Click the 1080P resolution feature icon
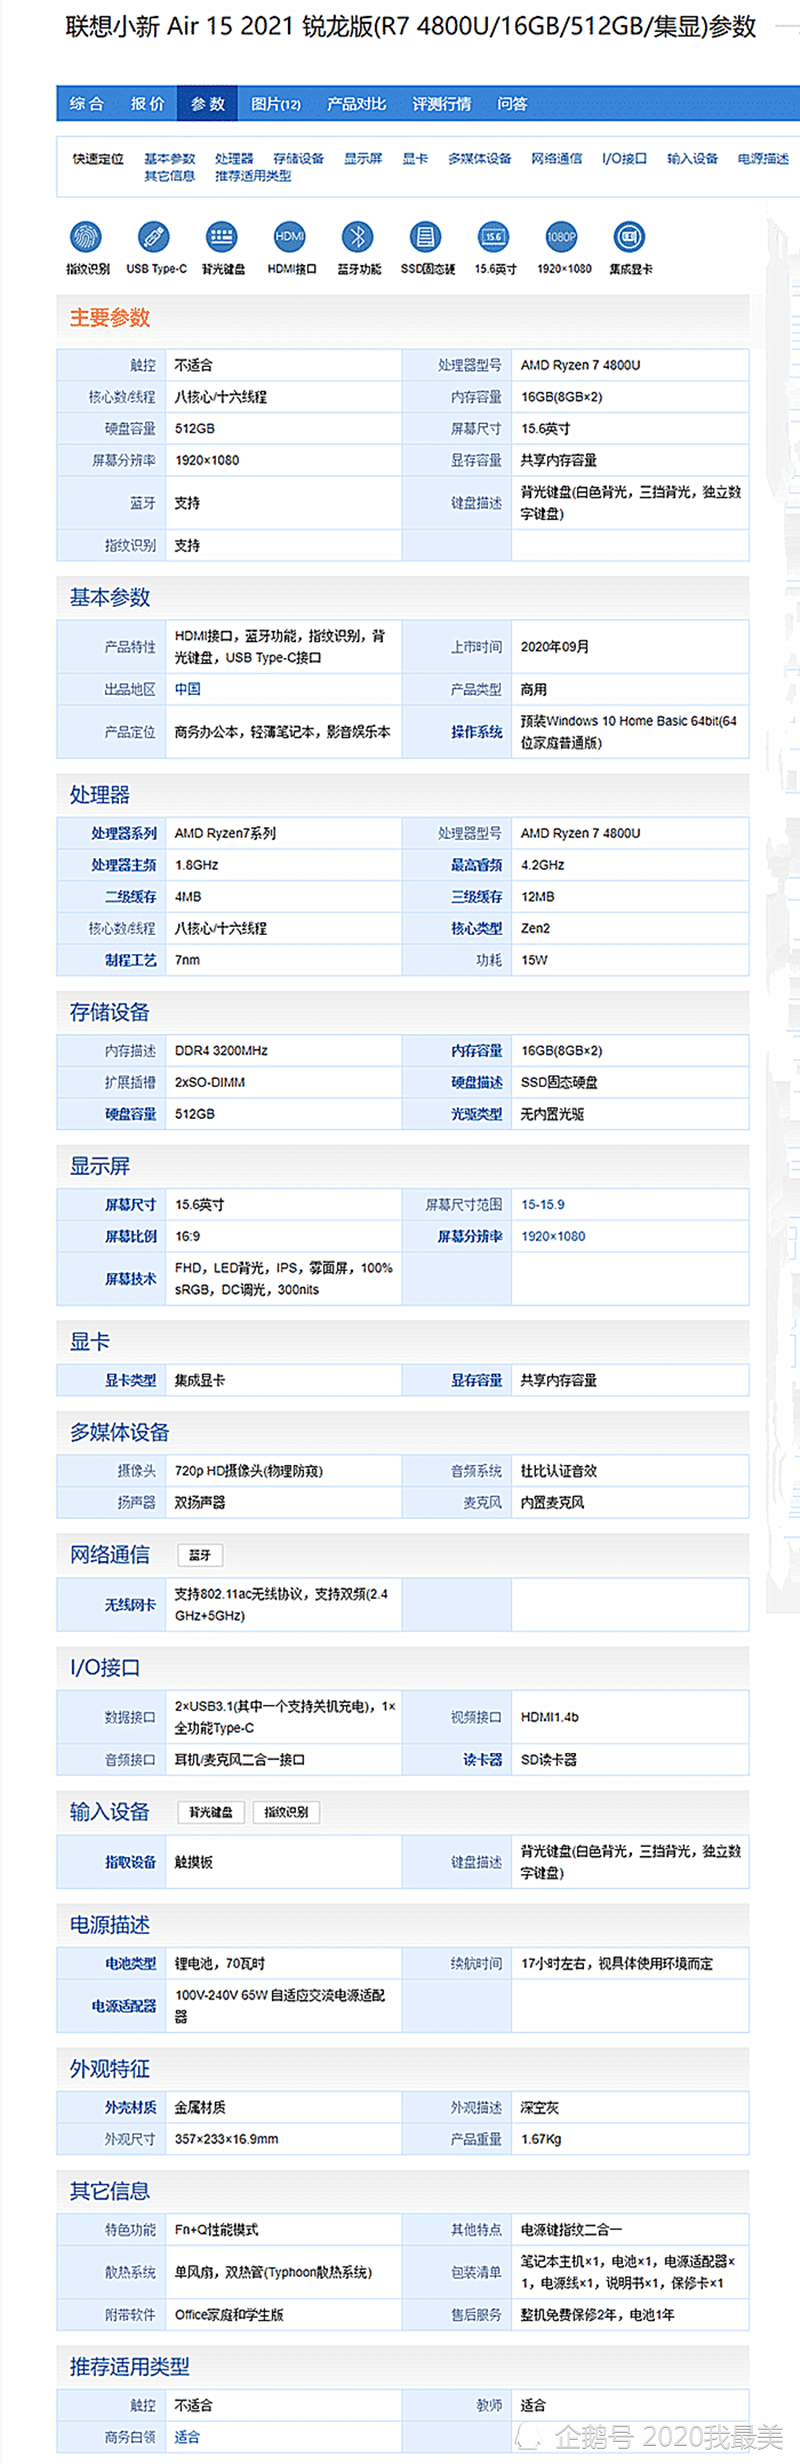 point(561,237)
